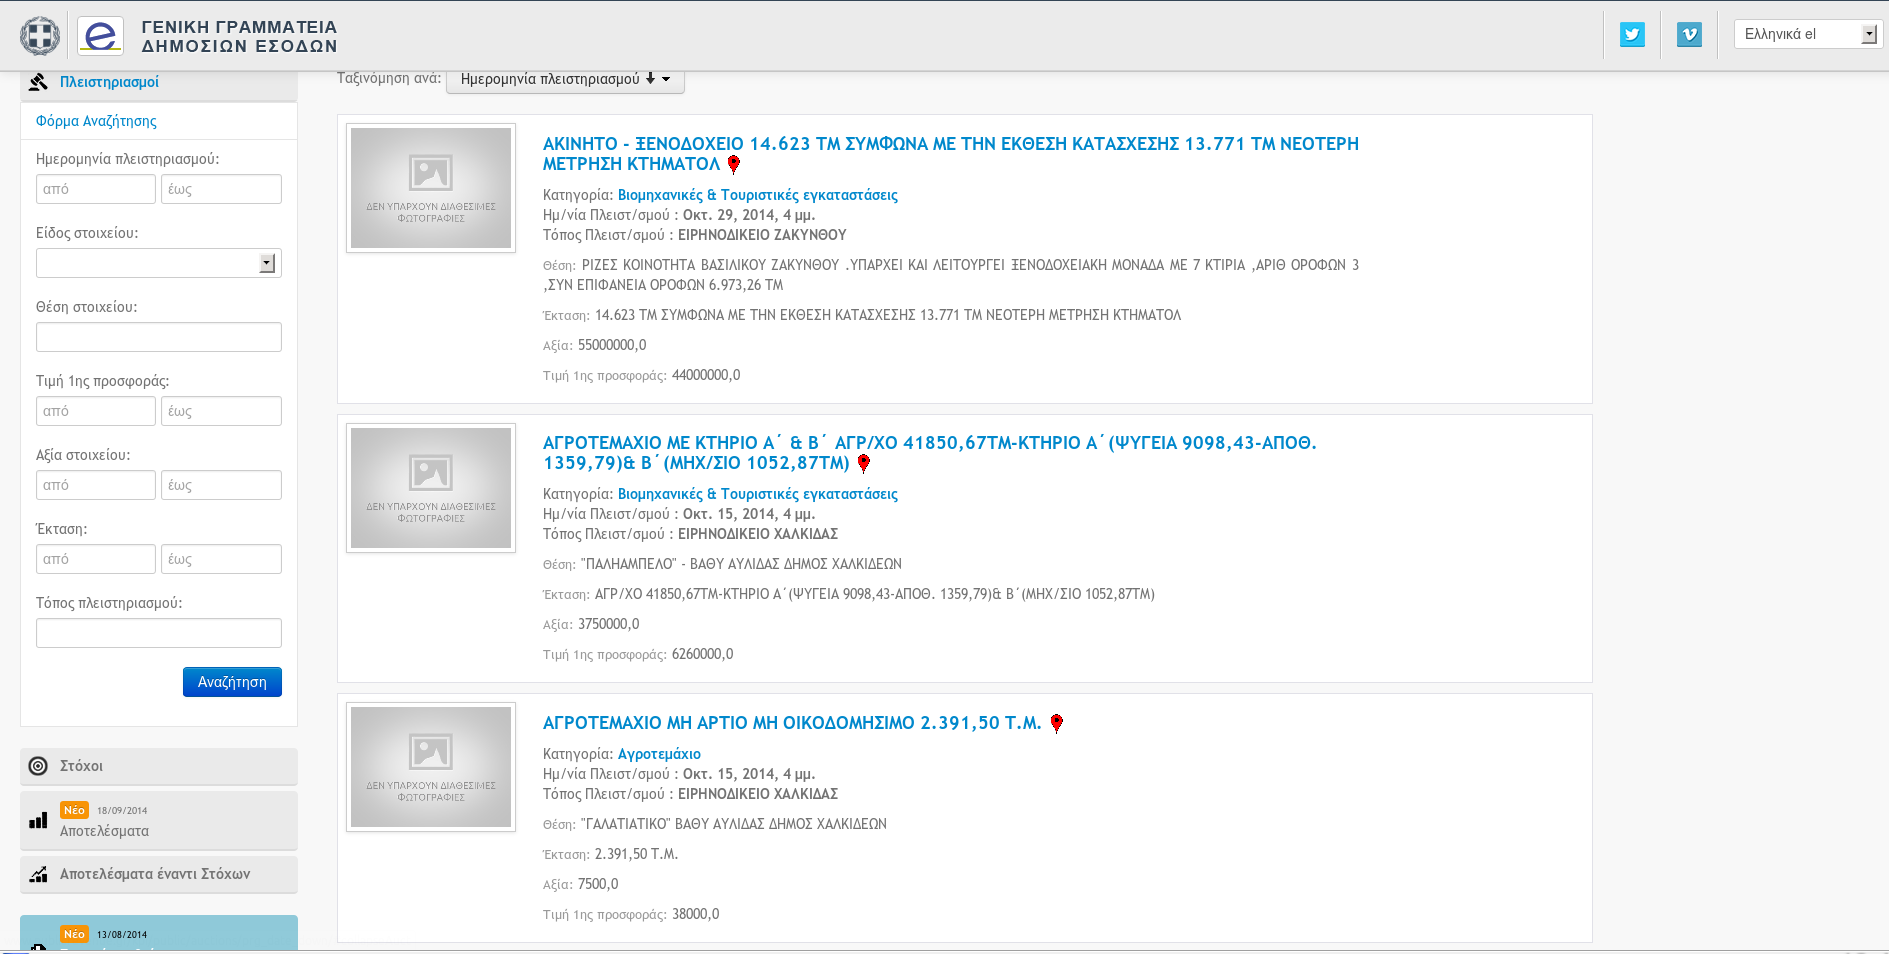Click map pin beside hotel listing title
The width and height of the screenshot is (1889, 954).
click(x=734, y=165)
